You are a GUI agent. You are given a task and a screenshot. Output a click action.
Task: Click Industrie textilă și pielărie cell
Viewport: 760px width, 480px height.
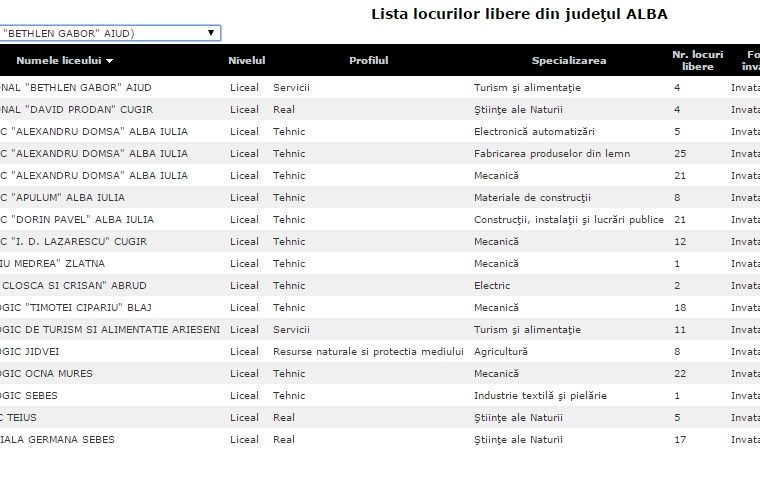[540, 396]
